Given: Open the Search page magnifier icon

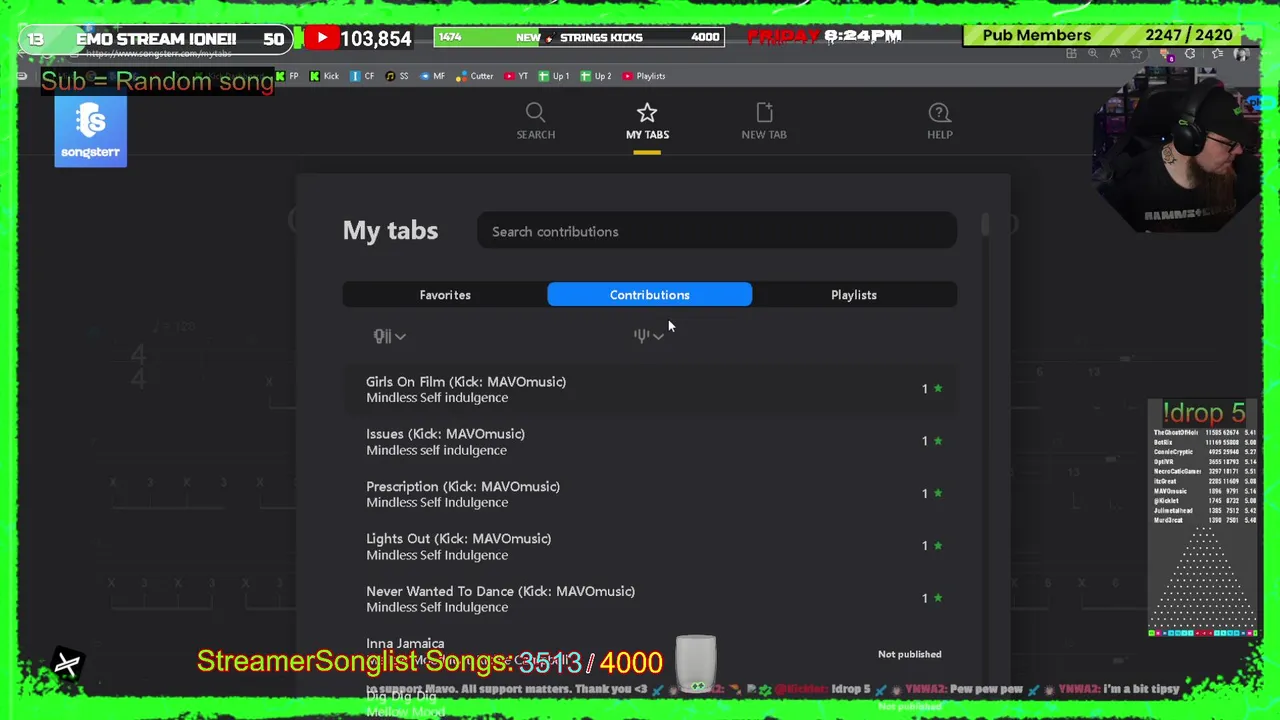Looking at the screenshot, I should pos(535,113).
